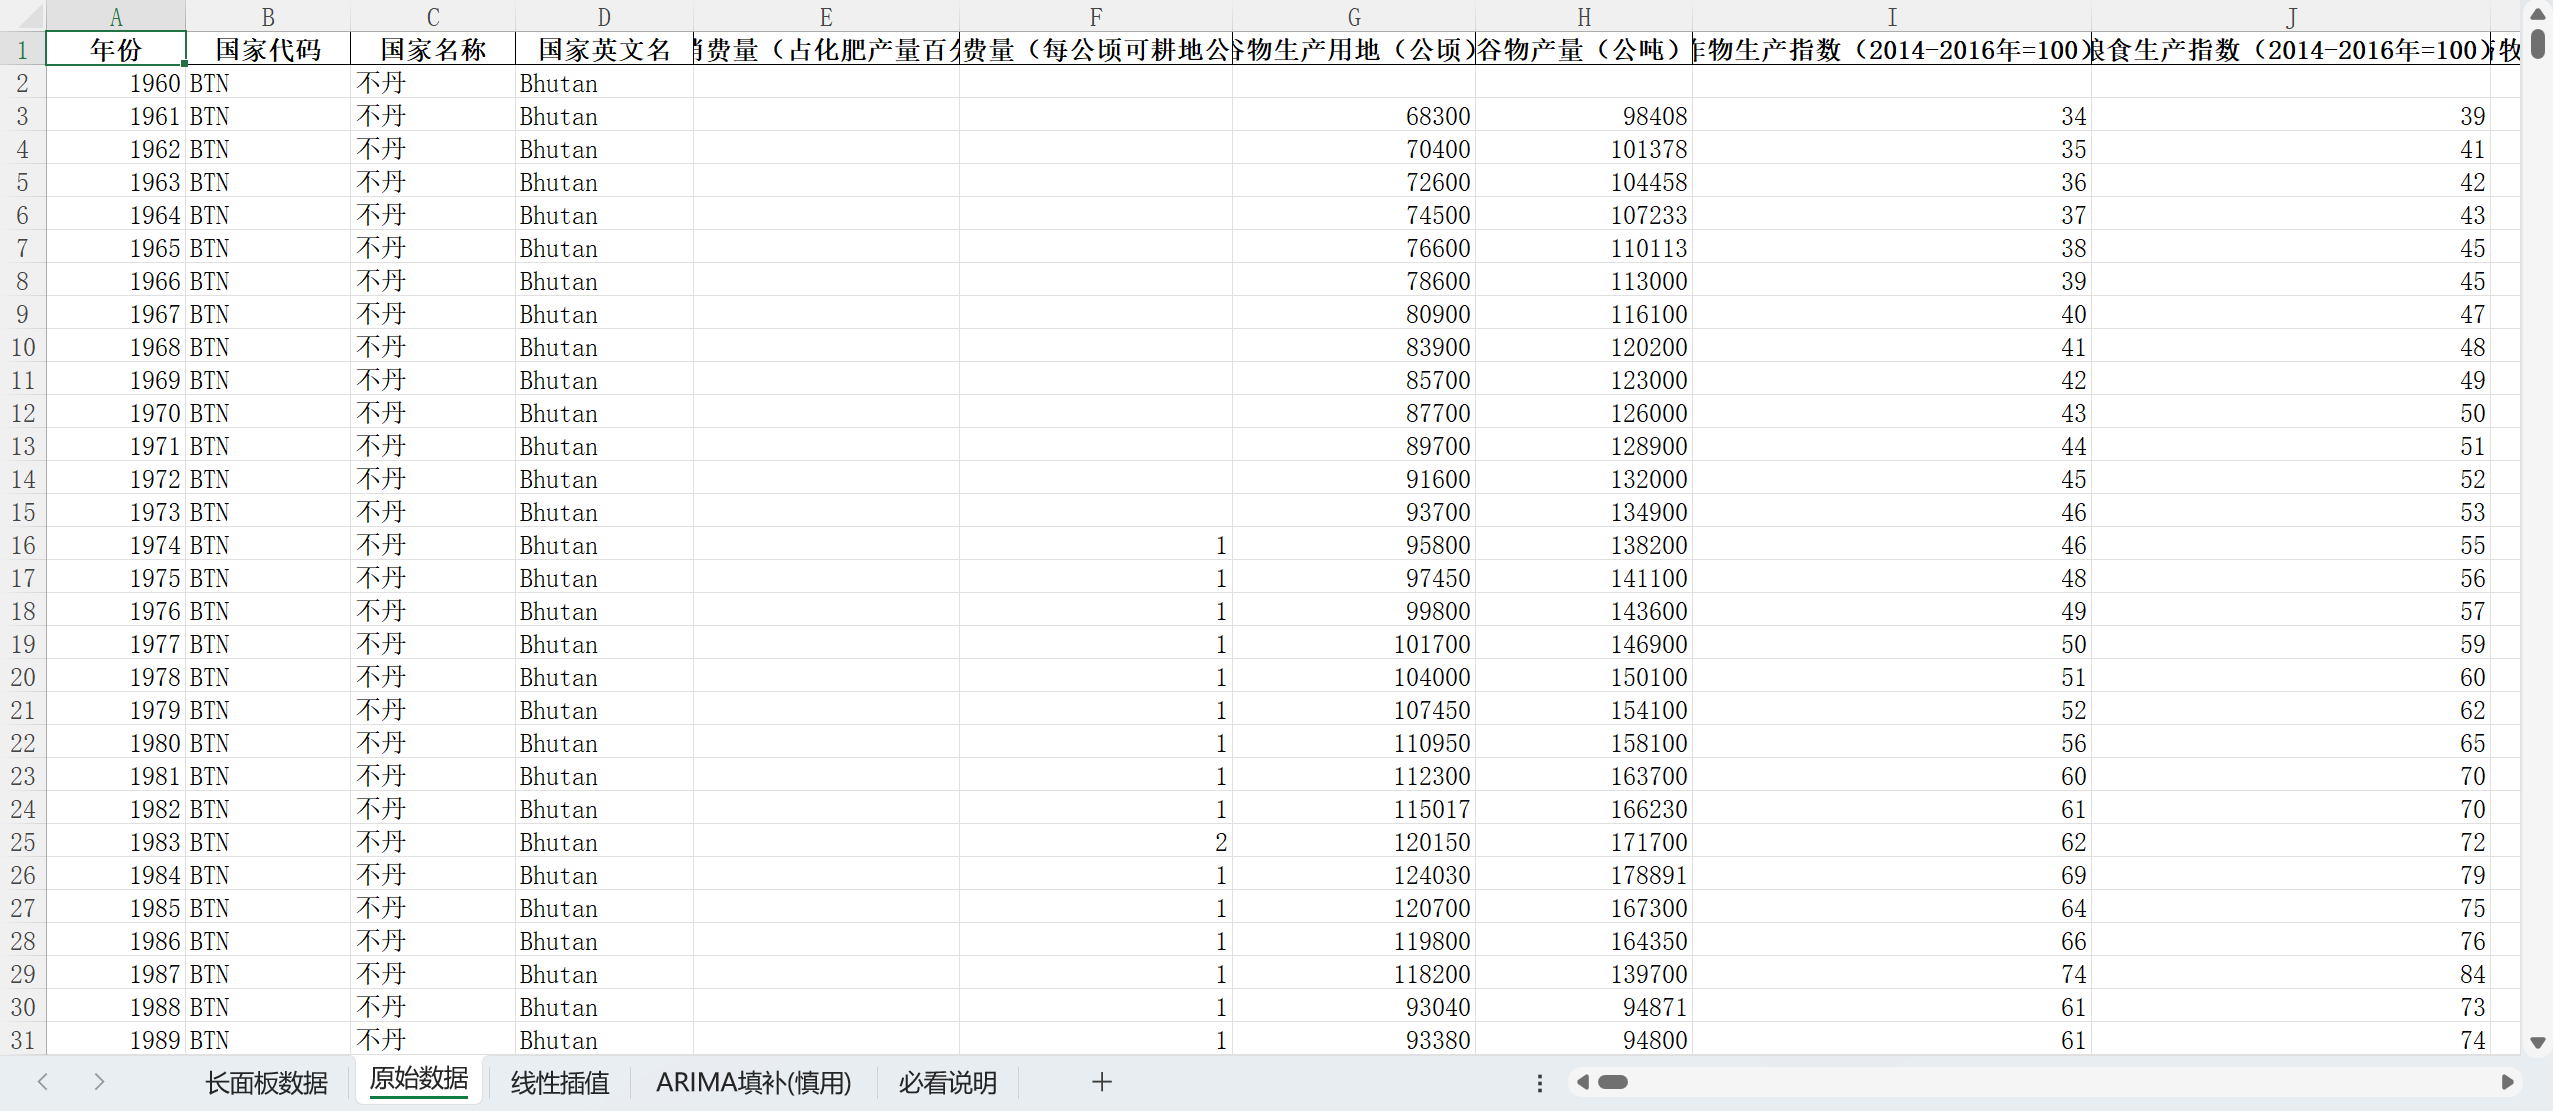Add a new sheet with plus icon
Viewport: 2553px width, 1111px height.
1101,1082
